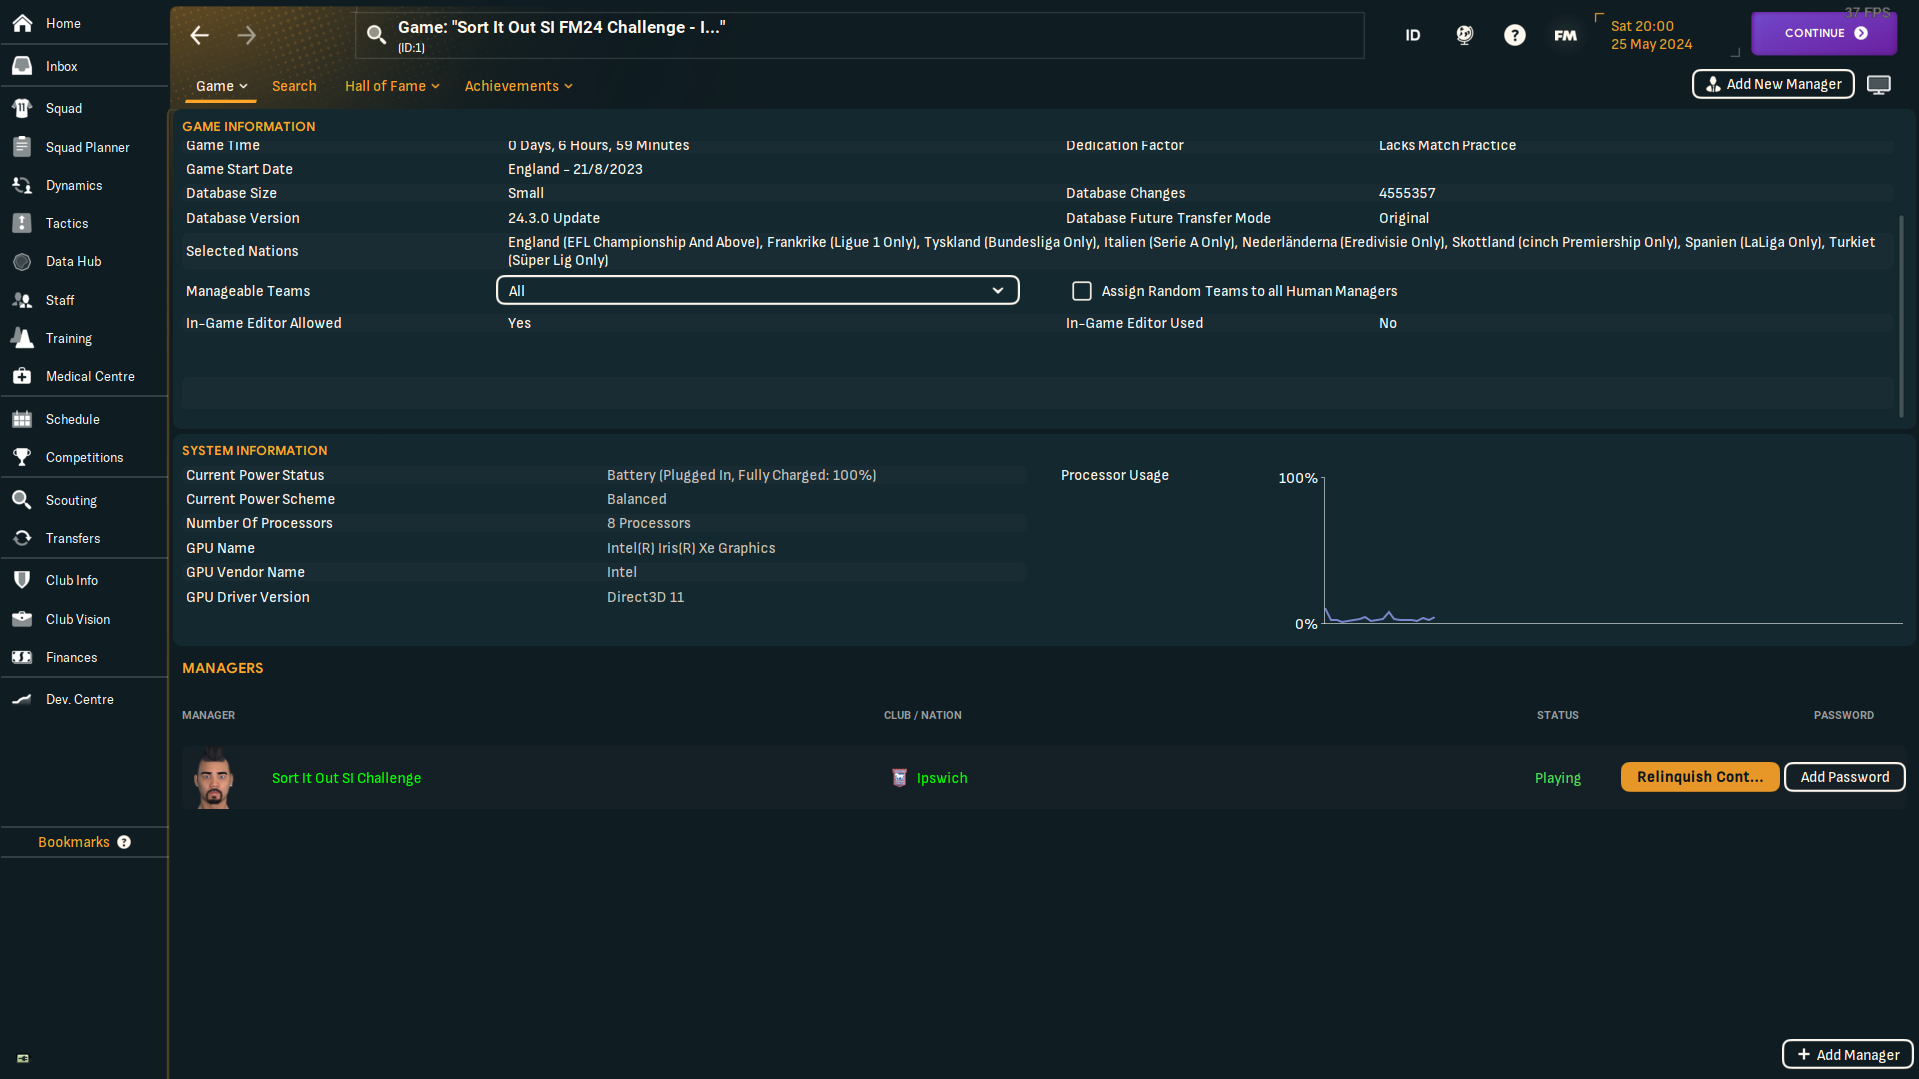Viewport: 1919px width, 1079px height.
Task: Open the Competitions trophy icon
Action: point(22,457)
